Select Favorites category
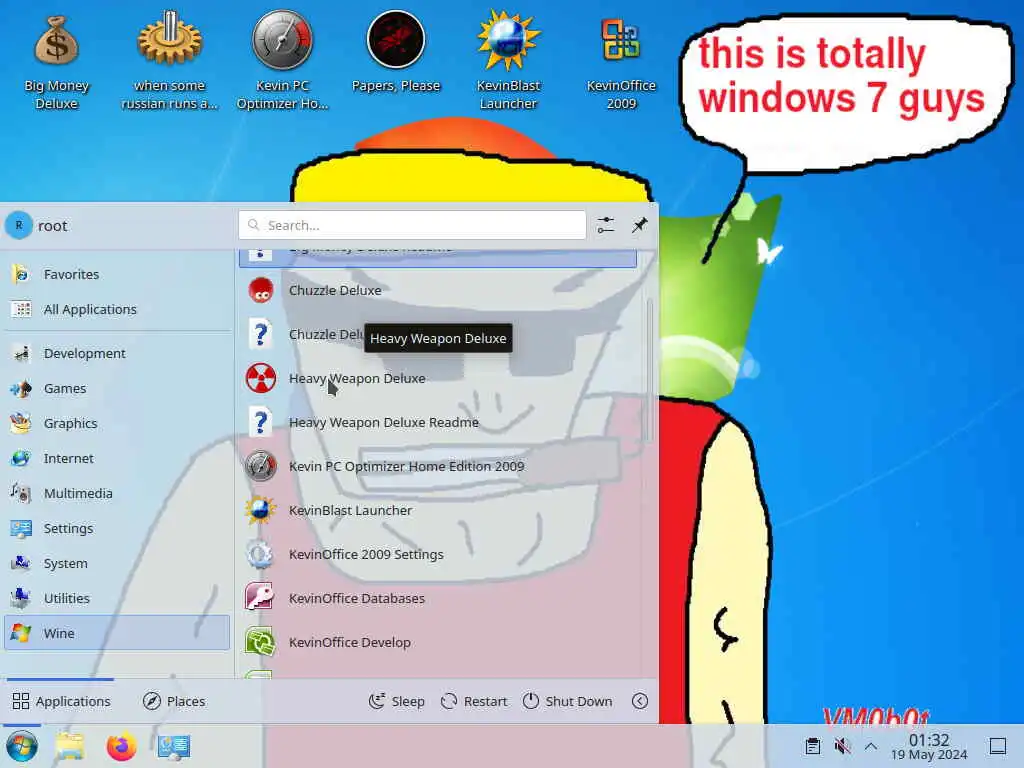 (118, 274)
